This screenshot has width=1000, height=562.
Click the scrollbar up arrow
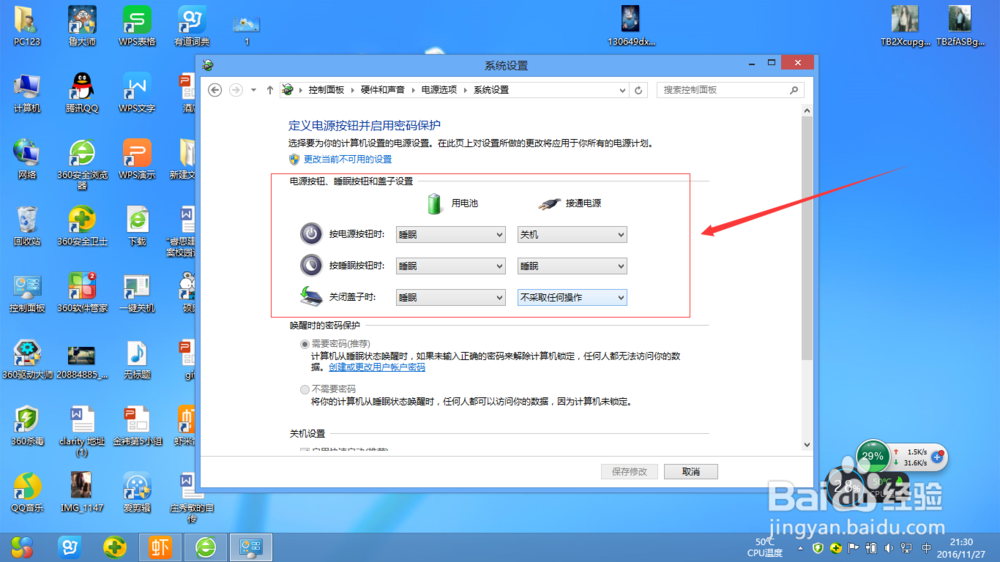(807, 111)
